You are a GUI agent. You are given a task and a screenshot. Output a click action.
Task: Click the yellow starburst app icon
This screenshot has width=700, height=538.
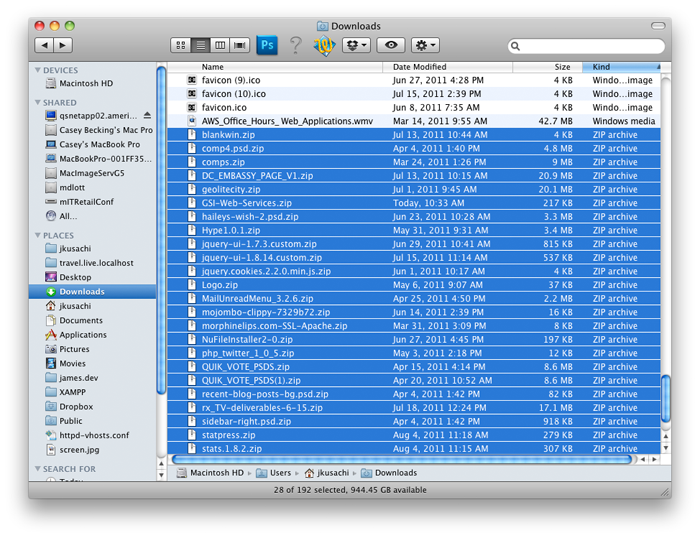[325, 46]
